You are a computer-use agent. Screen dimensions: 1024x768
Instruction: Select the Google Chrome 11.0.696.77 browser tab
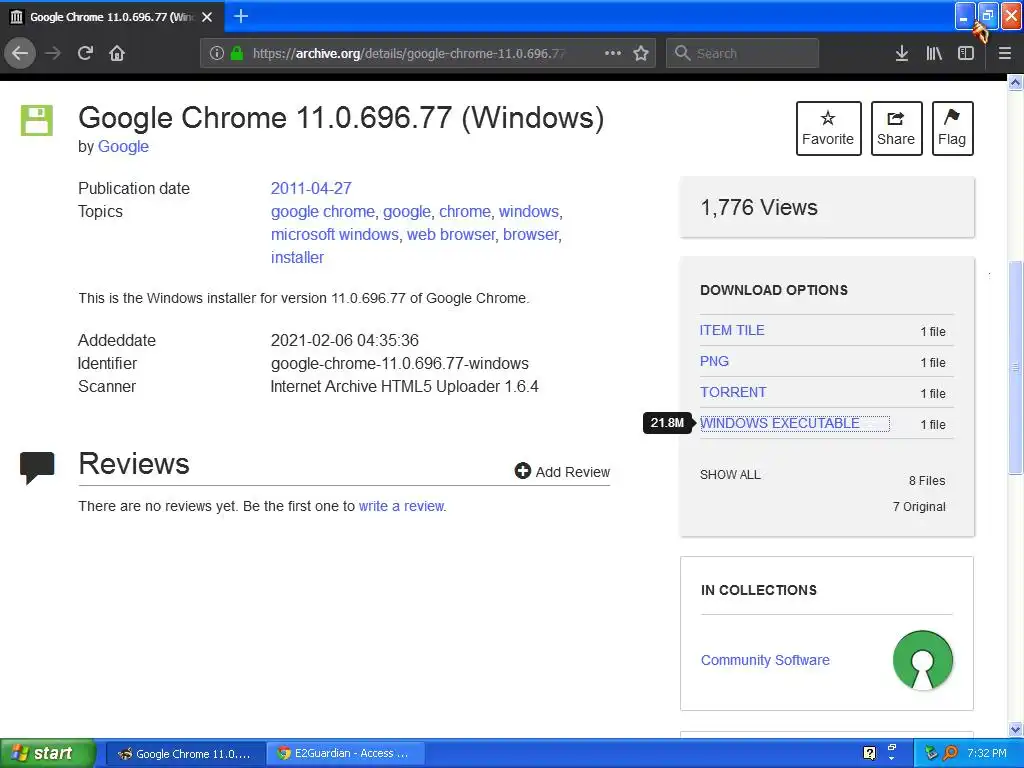(112, 17)
